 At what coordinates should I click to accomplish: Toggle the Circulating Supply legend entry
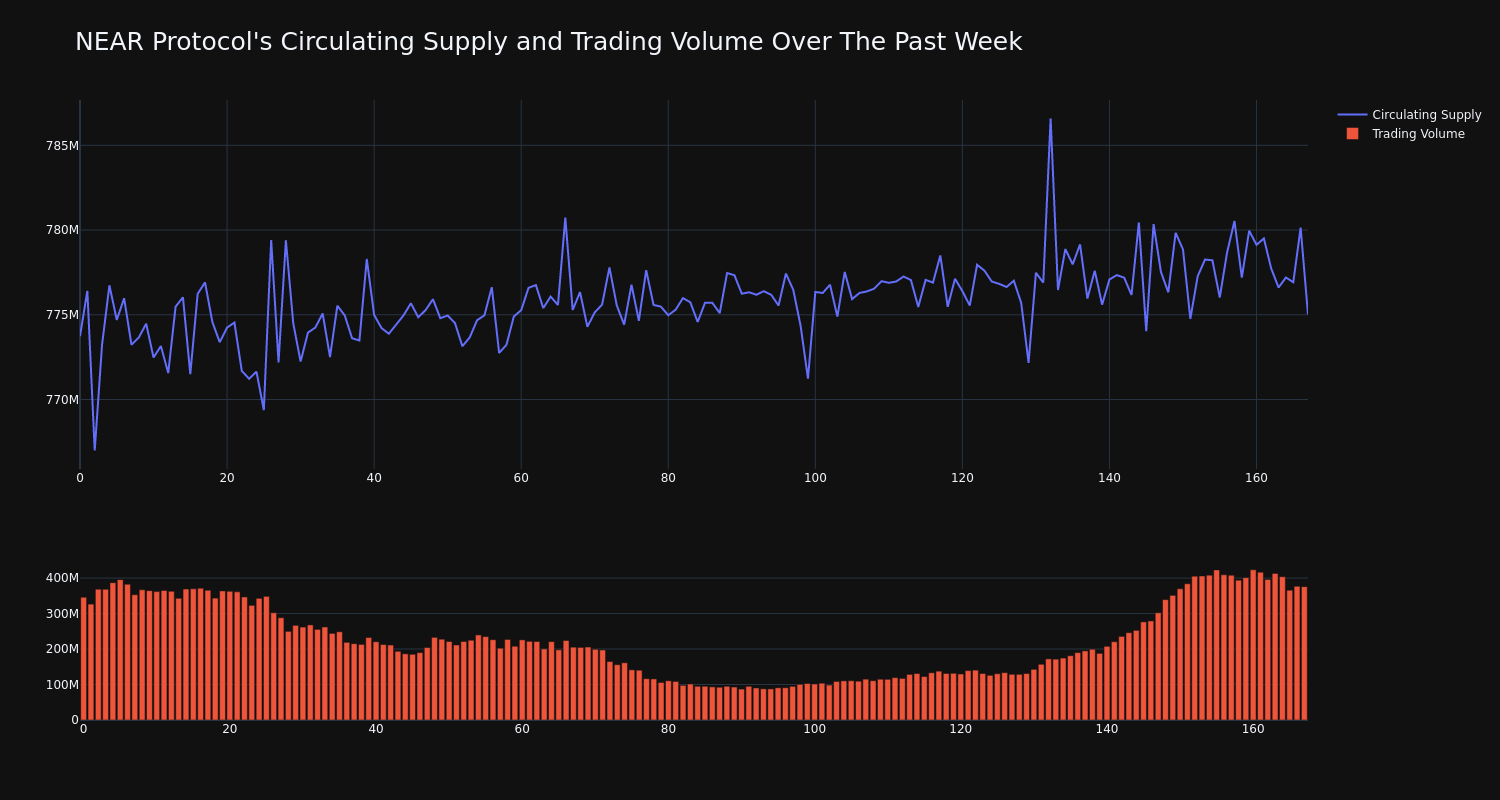click(x=1409, y=115)
